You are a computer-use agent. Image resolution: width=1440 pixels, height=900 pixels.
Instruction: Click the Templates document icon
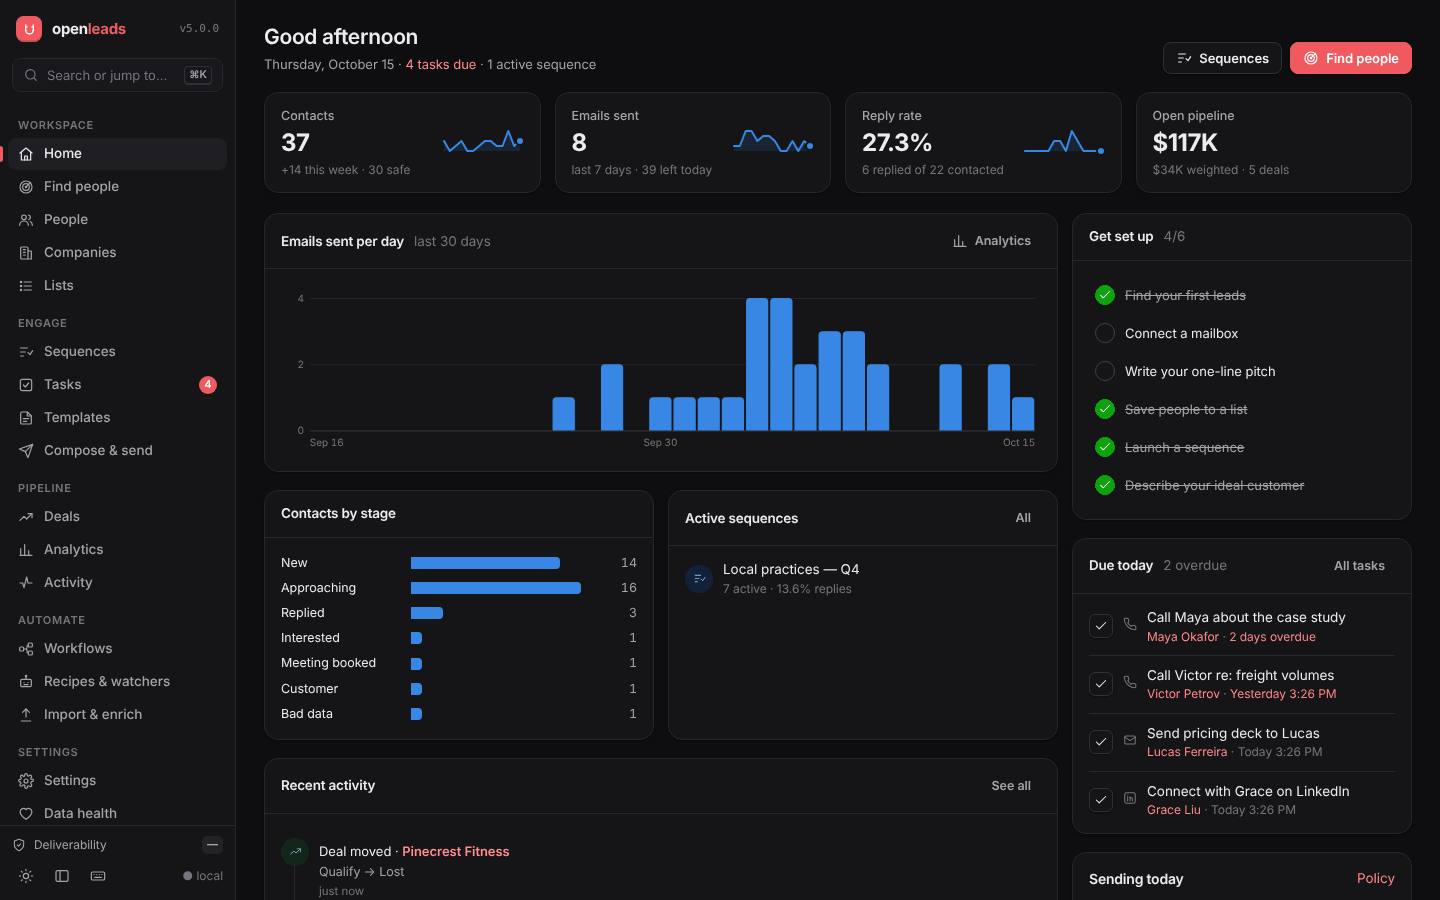[26, 418]
